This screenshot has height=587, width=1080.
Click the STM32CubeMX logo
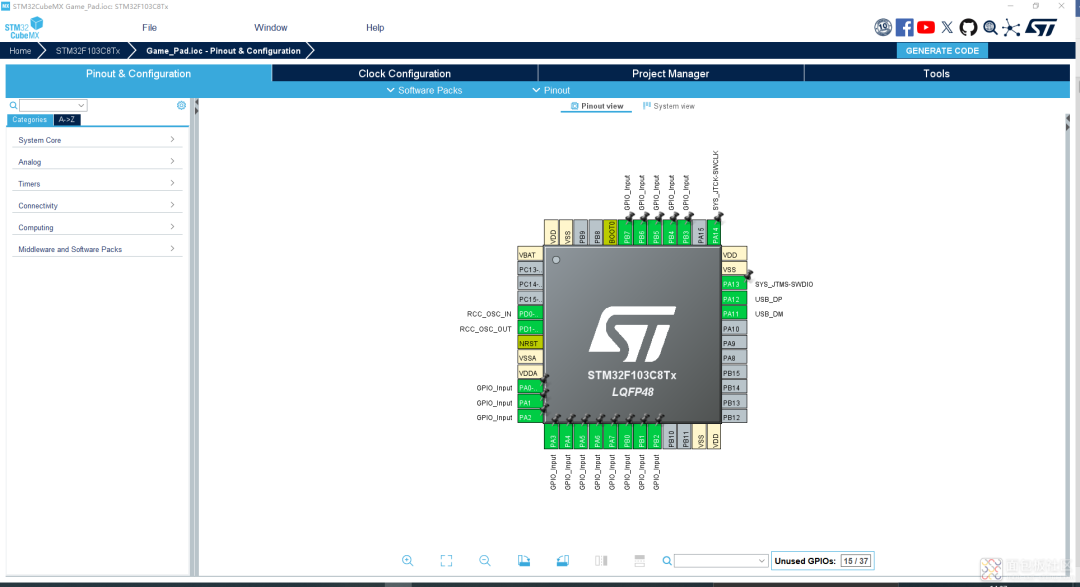24,28
